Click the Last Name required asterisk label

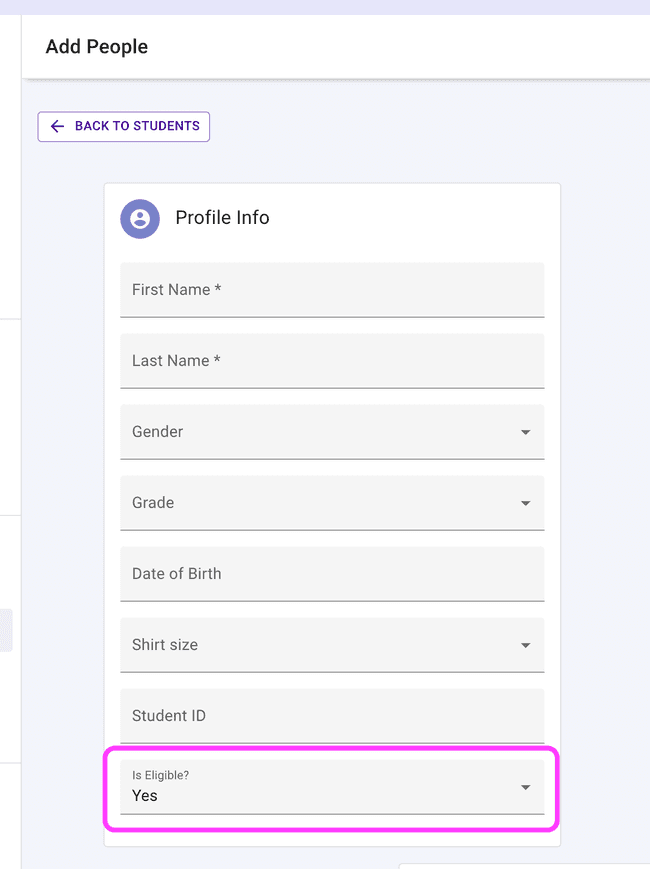(x=217, y=361)
